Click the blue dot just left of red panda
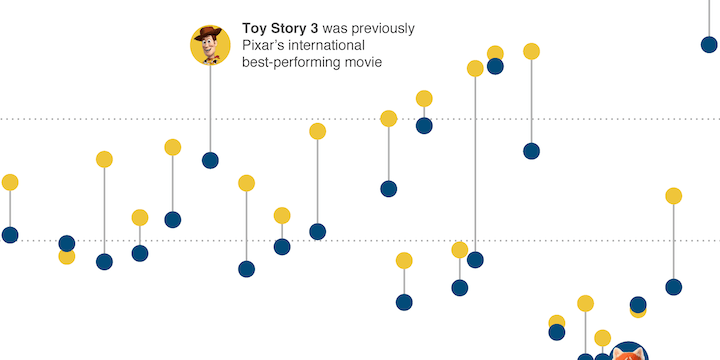The height and width of the screenshot is (360, 720). [x=602, y=357]
